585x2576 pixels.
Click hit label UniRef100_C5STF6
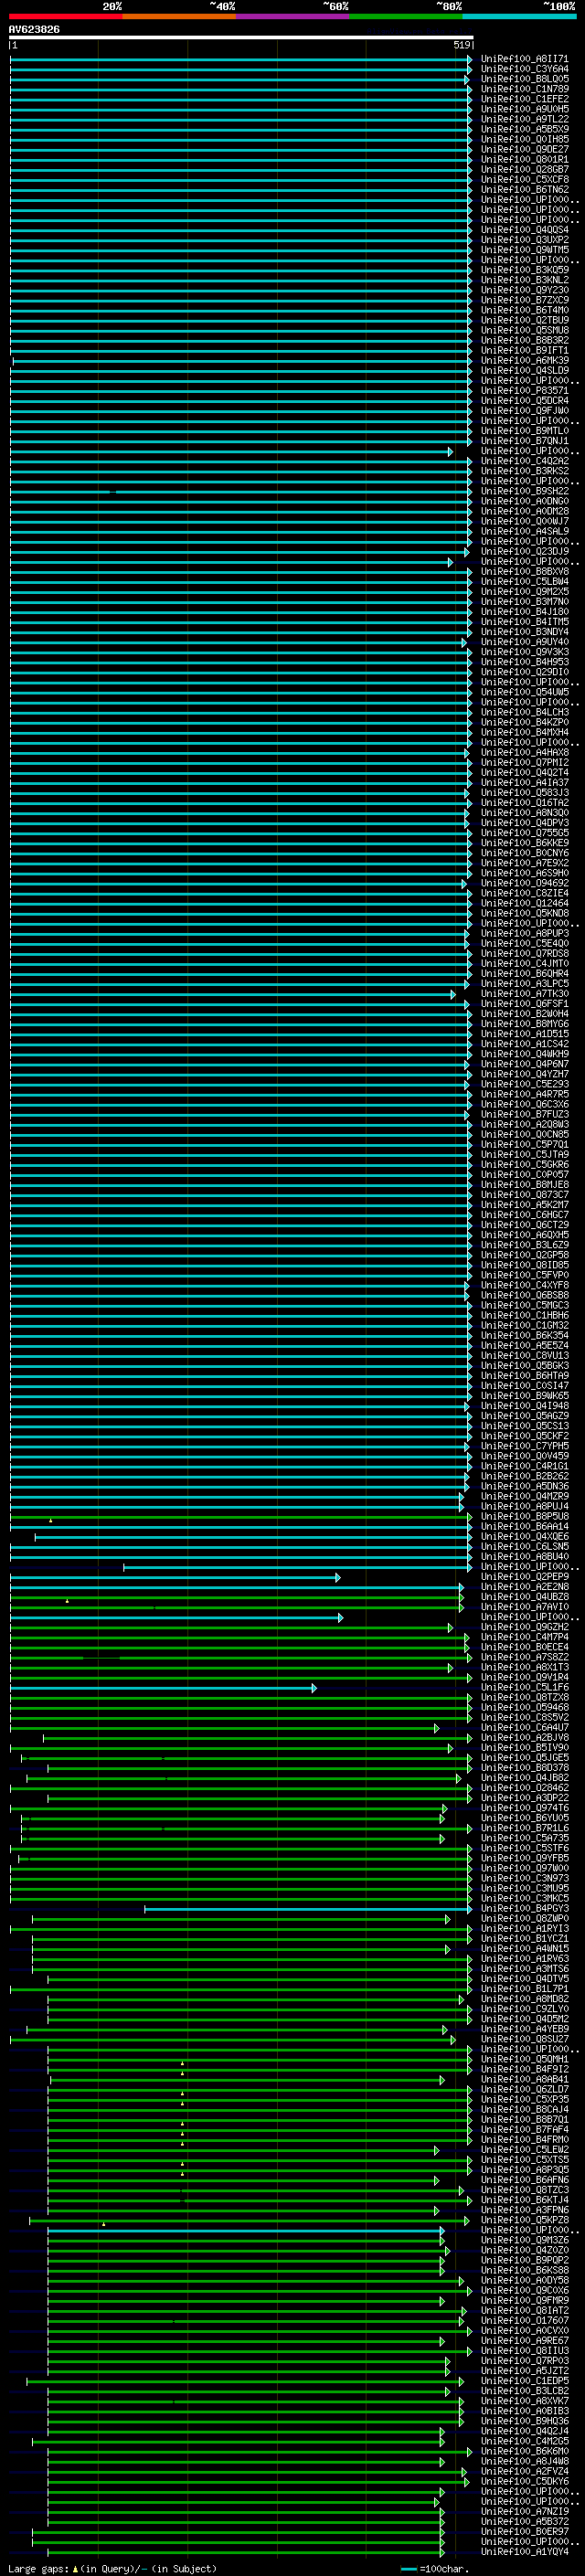[525, 1848]
